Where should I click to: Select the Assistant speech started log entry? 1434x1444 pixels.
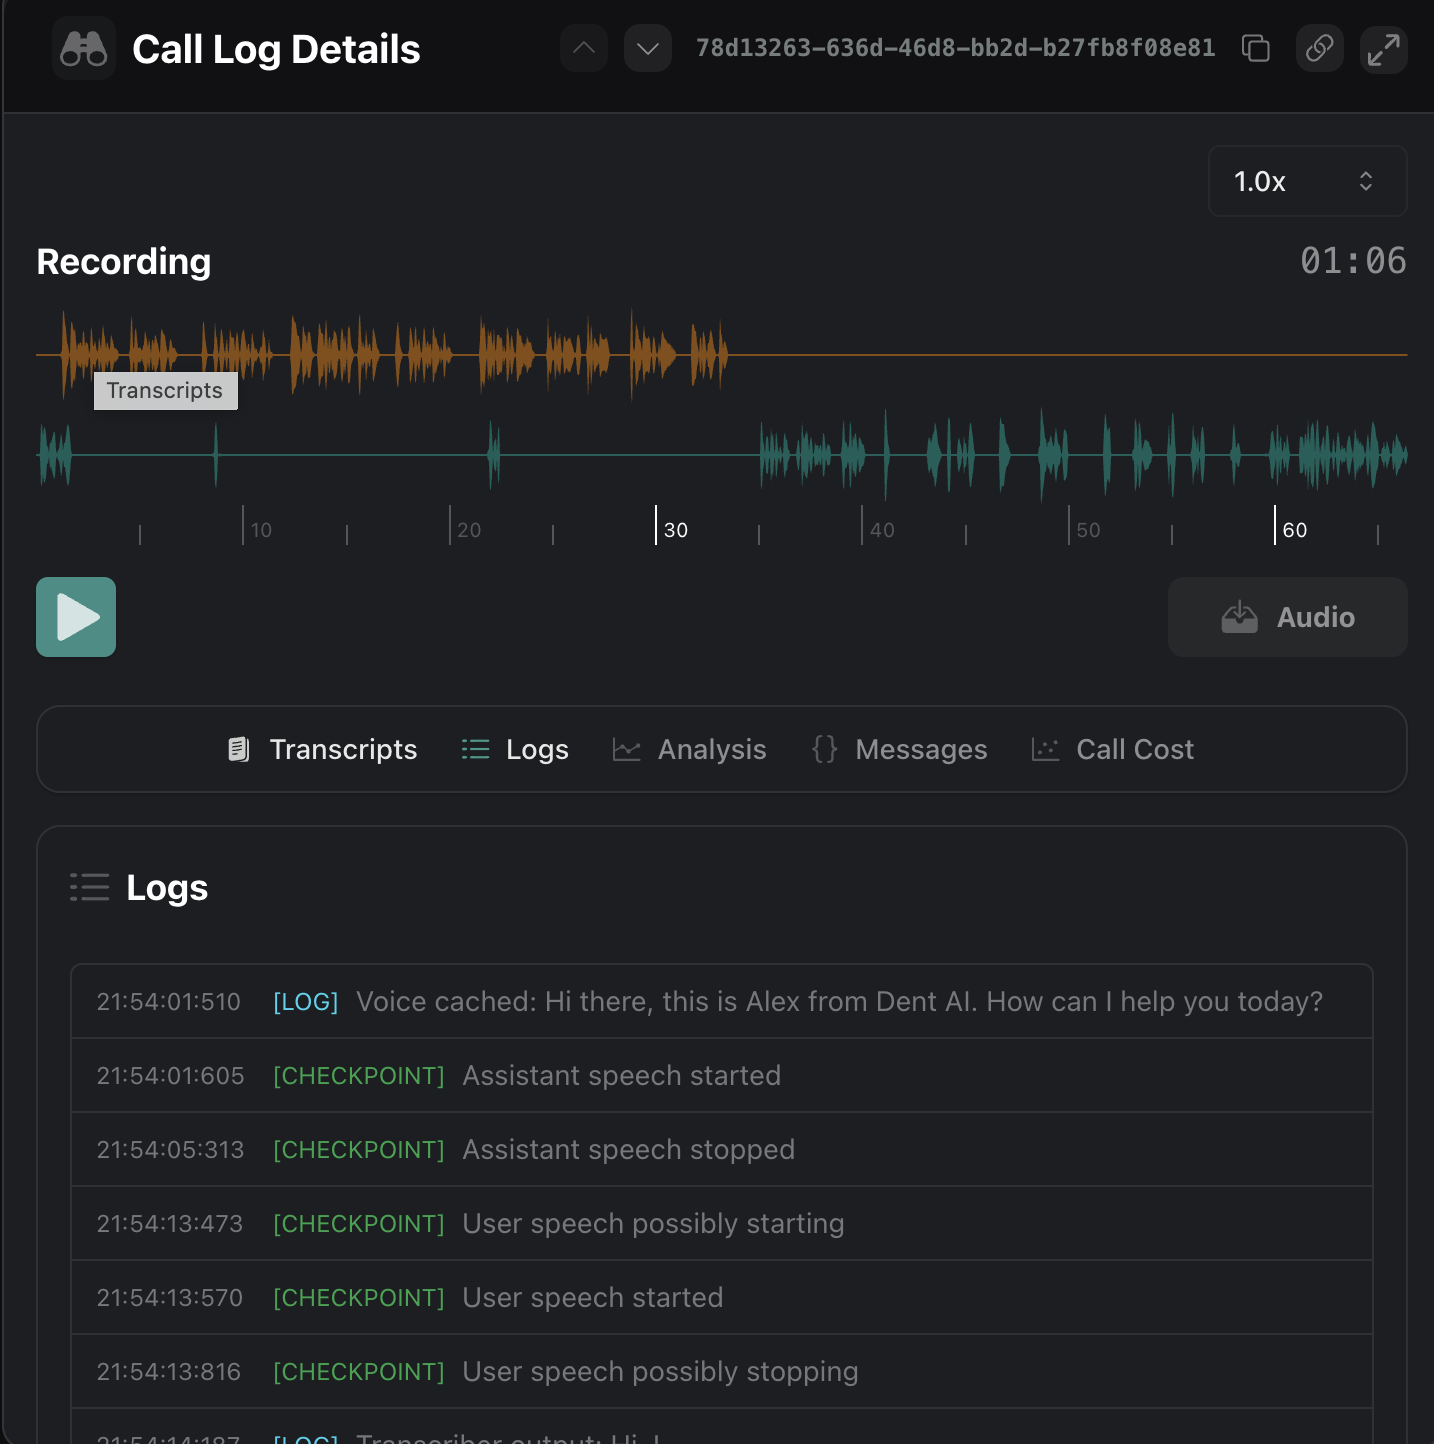tap(621, 1075)
